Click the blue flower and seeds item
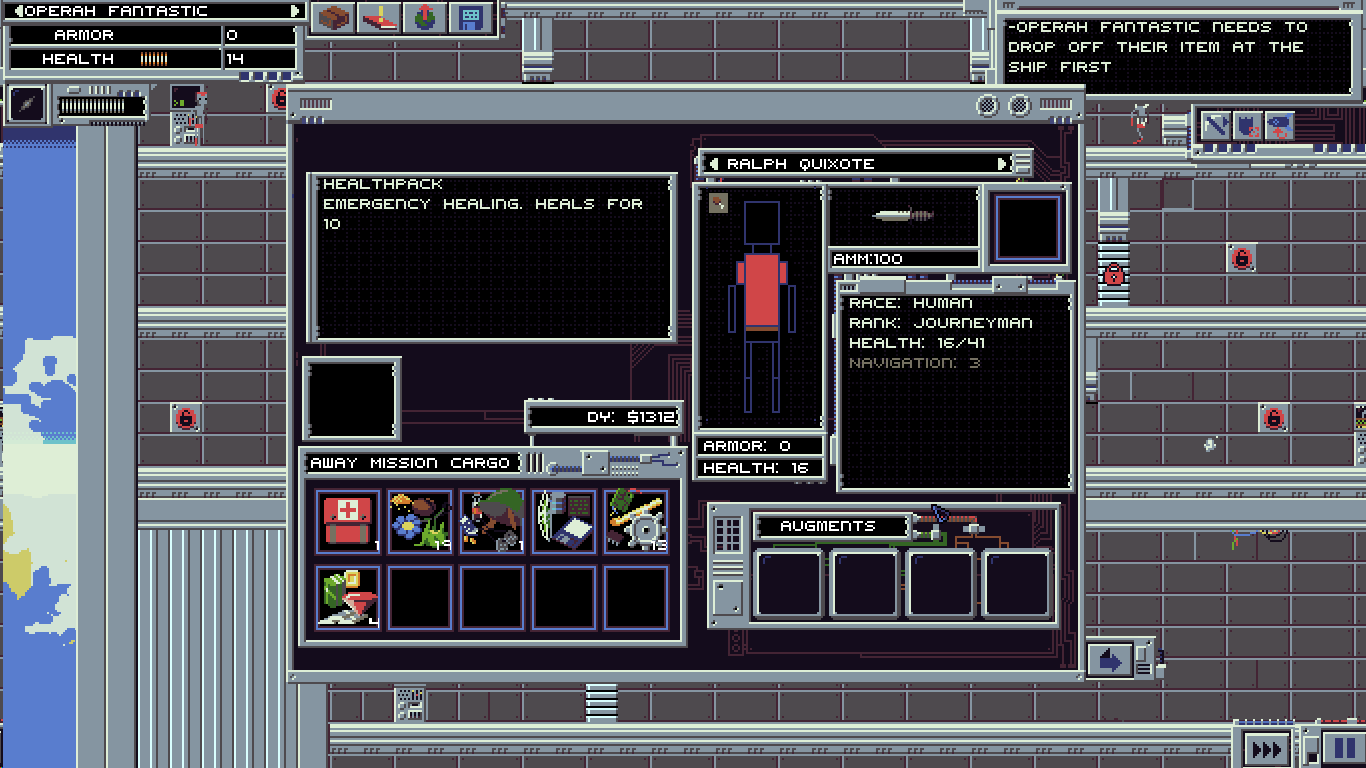Screen dimensions: 1366x768 coord(420,521)
